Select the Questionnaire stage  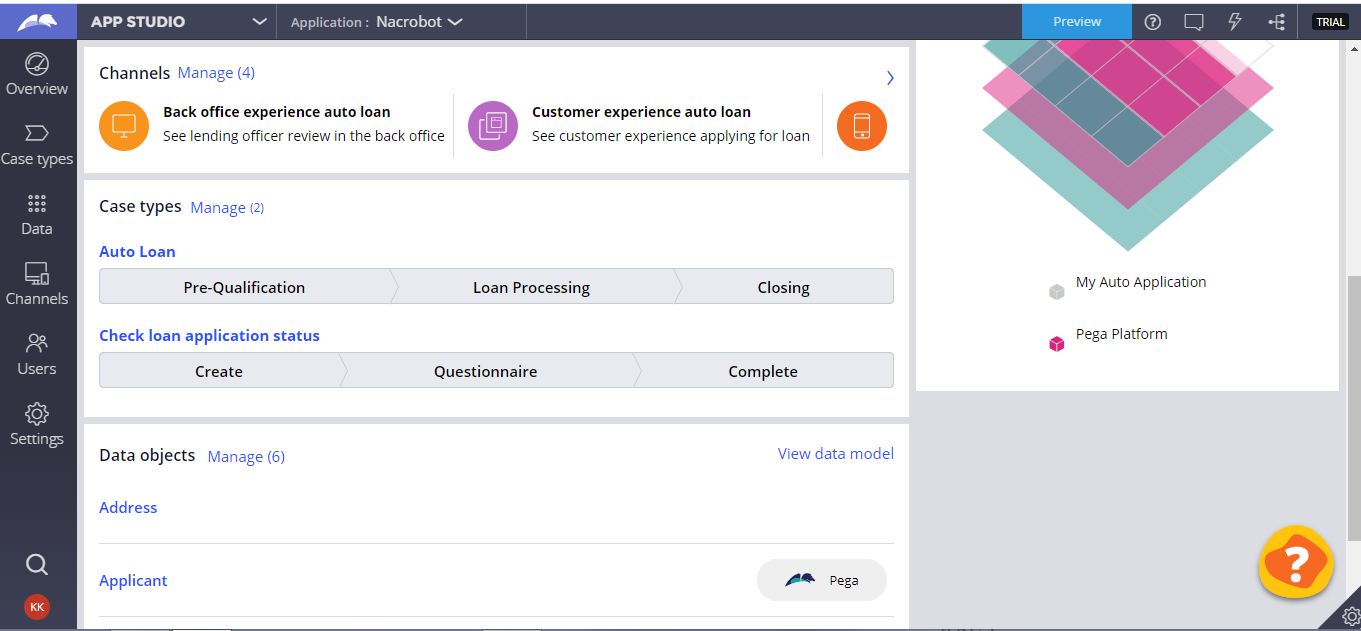coord(485,371)
